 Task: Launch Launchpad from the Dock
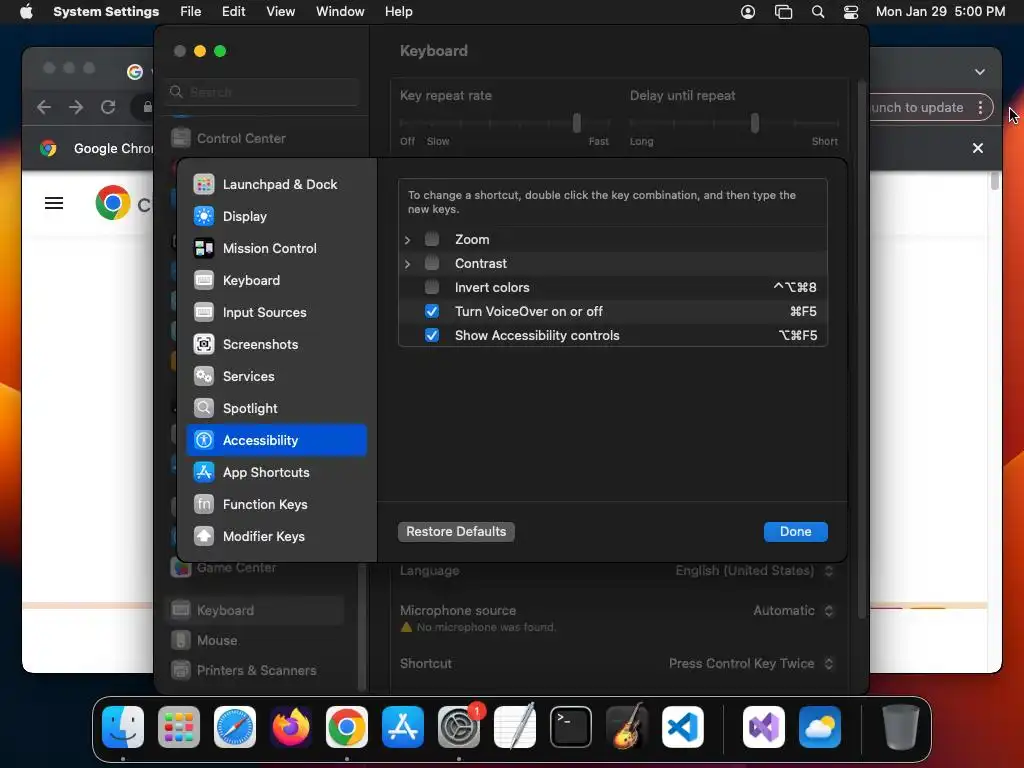pyautogui.click(x=179, y=727)
